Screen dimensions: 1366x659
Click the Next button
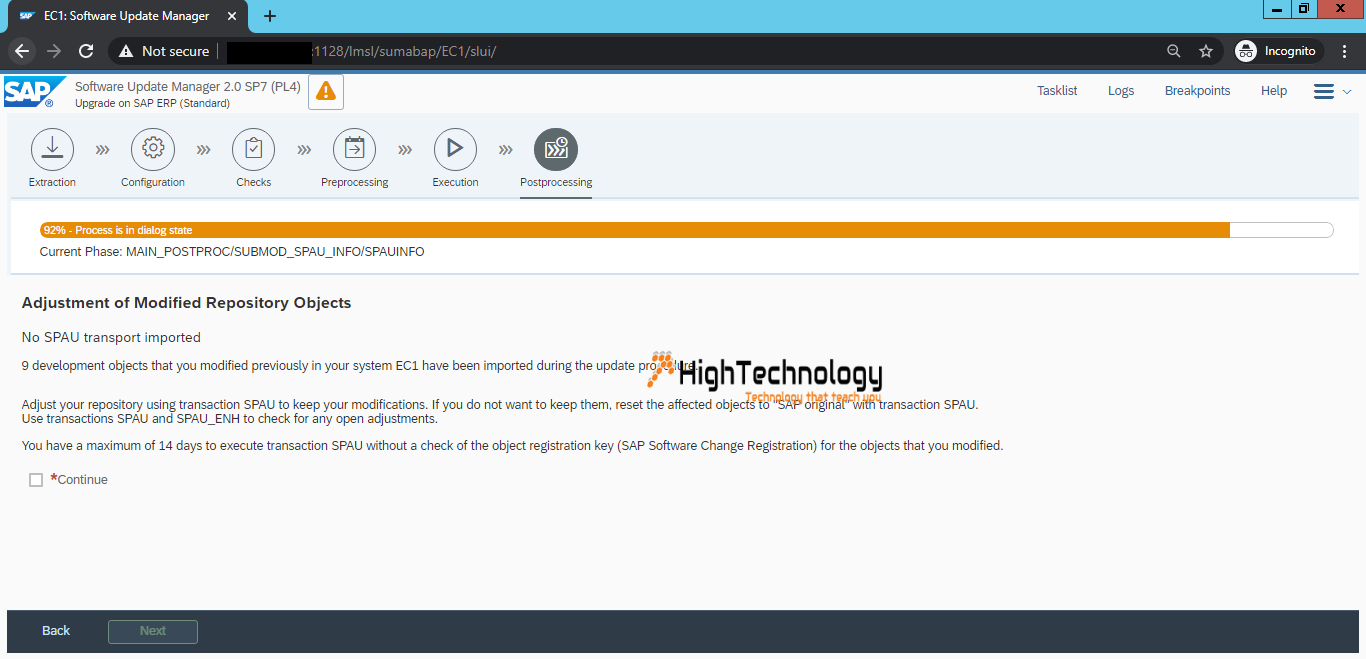click(153, 631)
